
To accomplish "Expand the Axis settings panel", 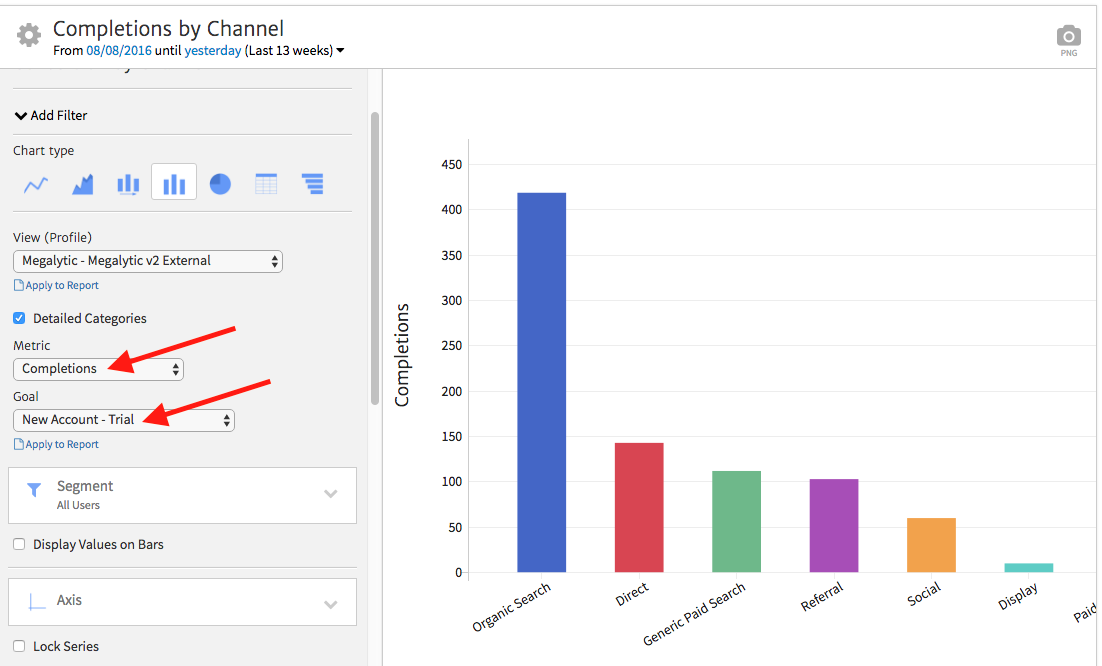I will pos(182,601).
